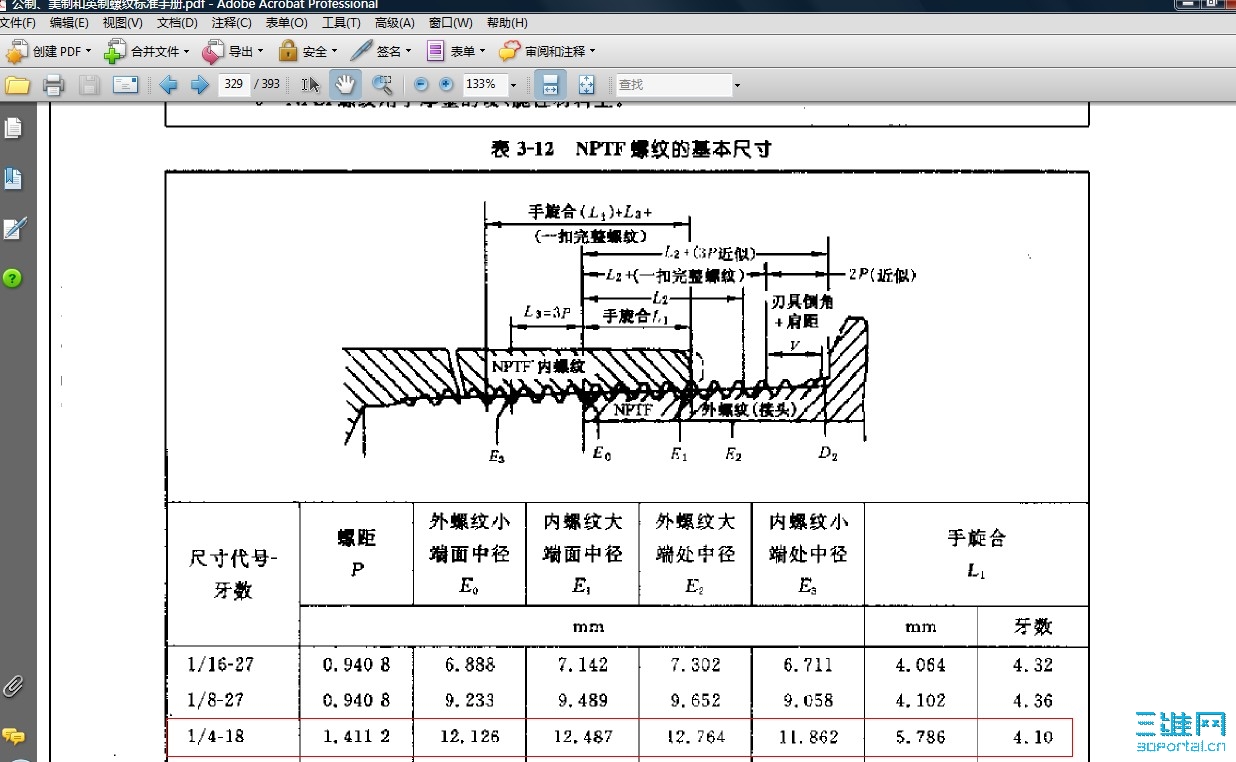Click the 1.411 2 pitch value

pyautogui.click(x=356, y=737)
